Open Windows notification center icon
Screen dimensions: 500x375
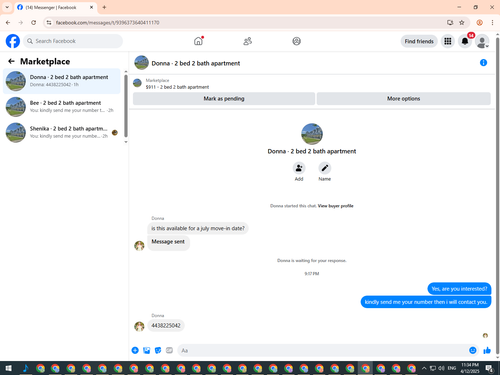point(489,368)
